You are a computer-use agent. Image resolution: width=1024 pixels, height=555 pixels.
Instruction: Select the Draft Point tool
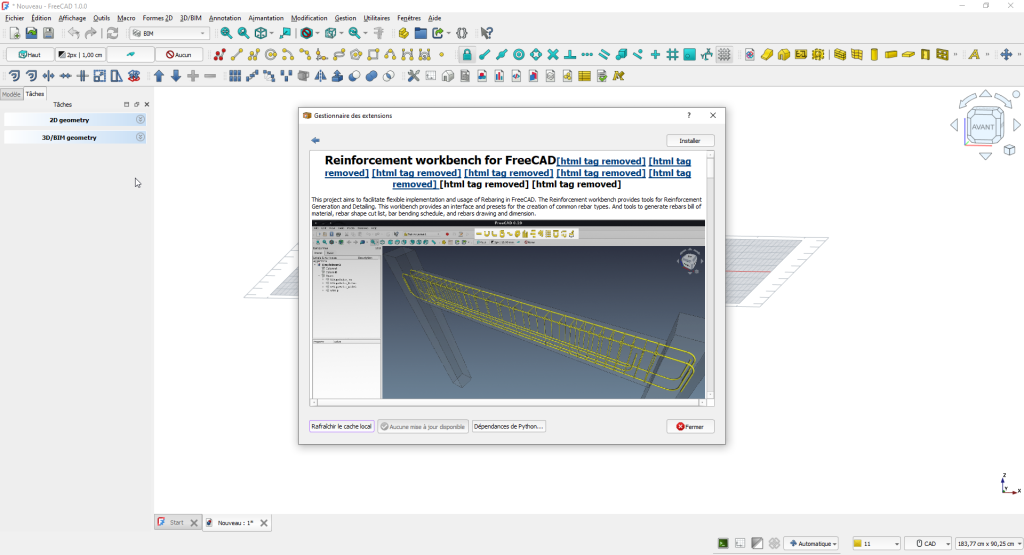pos(441,55)
